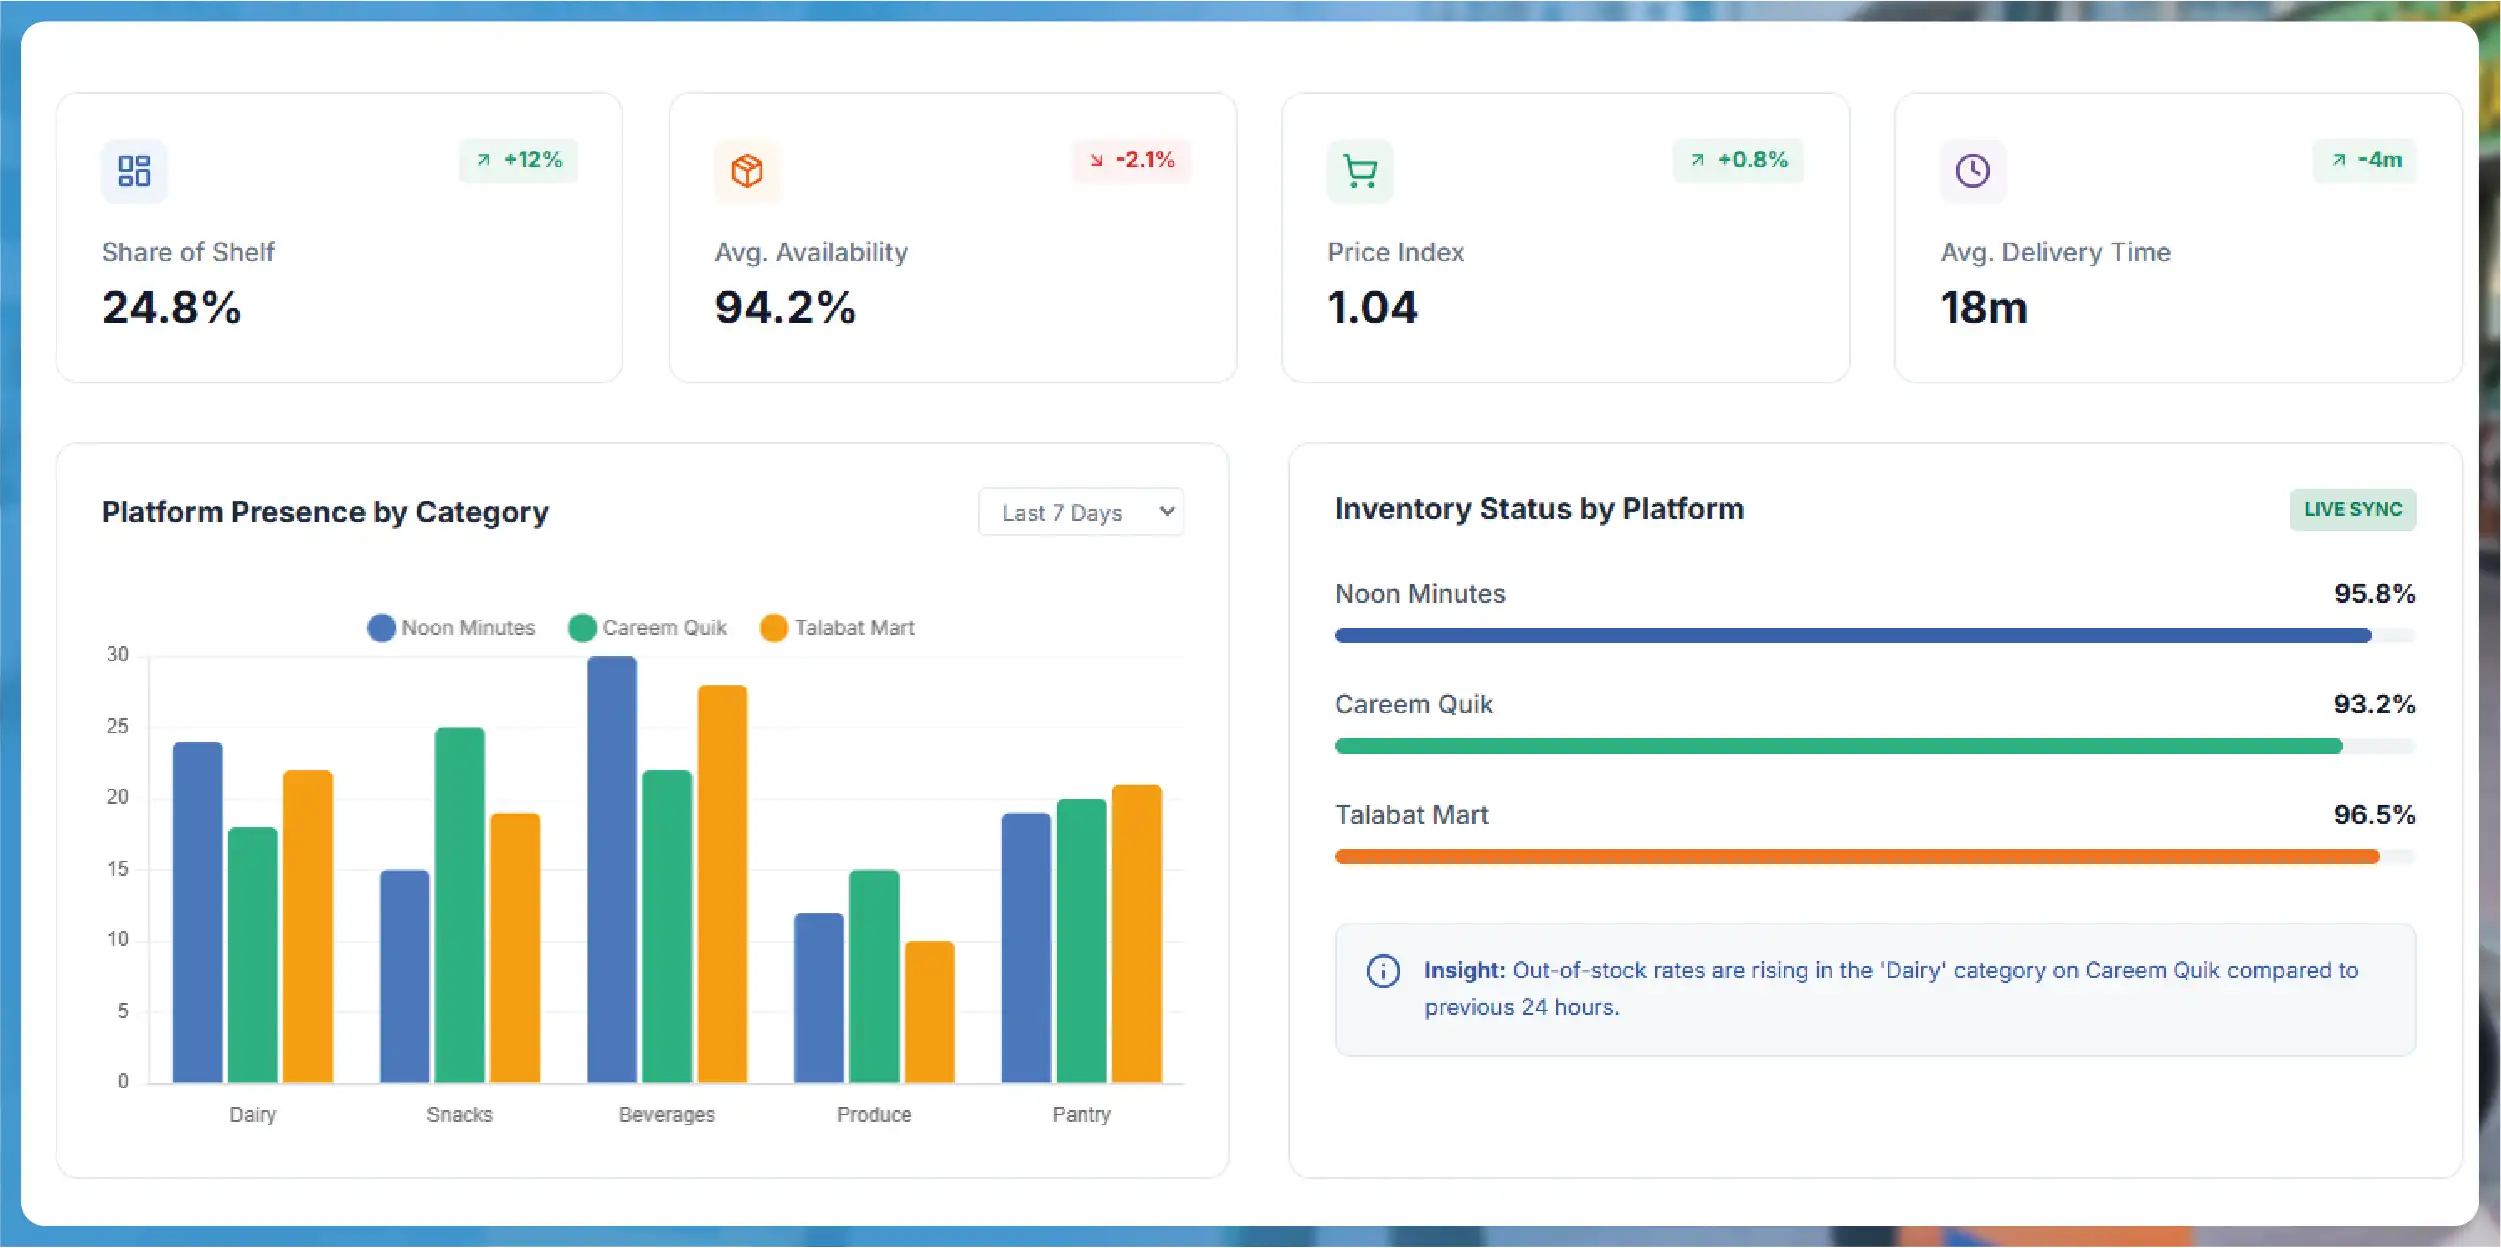This screenshot has width=2501, height=1248.
Task: Click the Avg. Availability orange box icon
Action: point(747,171)
